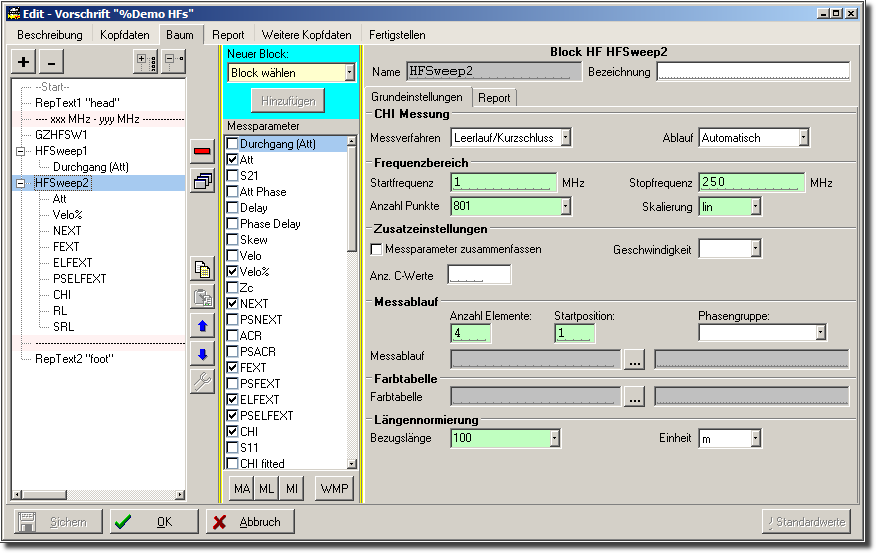This screenshot has height=553, width=877.
Task: Enable the S21 measurement parameter checkbox
Action: click(x=233, y=176)
